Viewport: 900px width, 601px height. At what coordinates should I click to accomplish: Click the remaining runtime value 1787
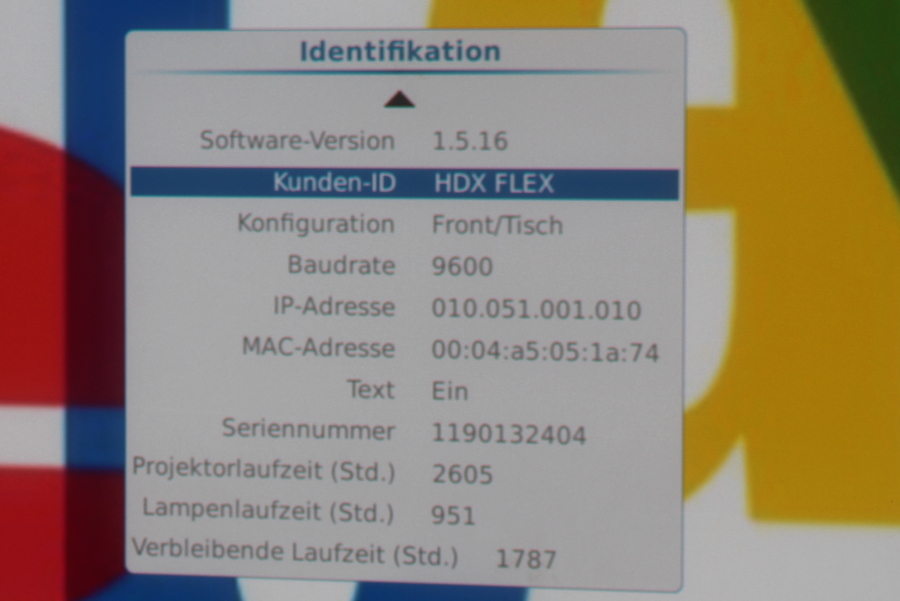point(526,559)
